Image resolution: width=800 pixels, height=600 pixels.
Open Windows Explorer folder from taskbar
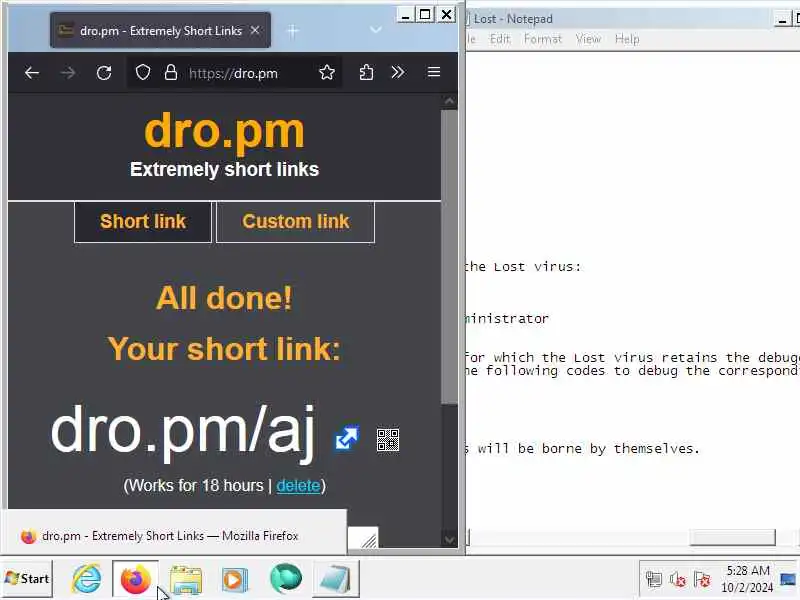[186, 580]
